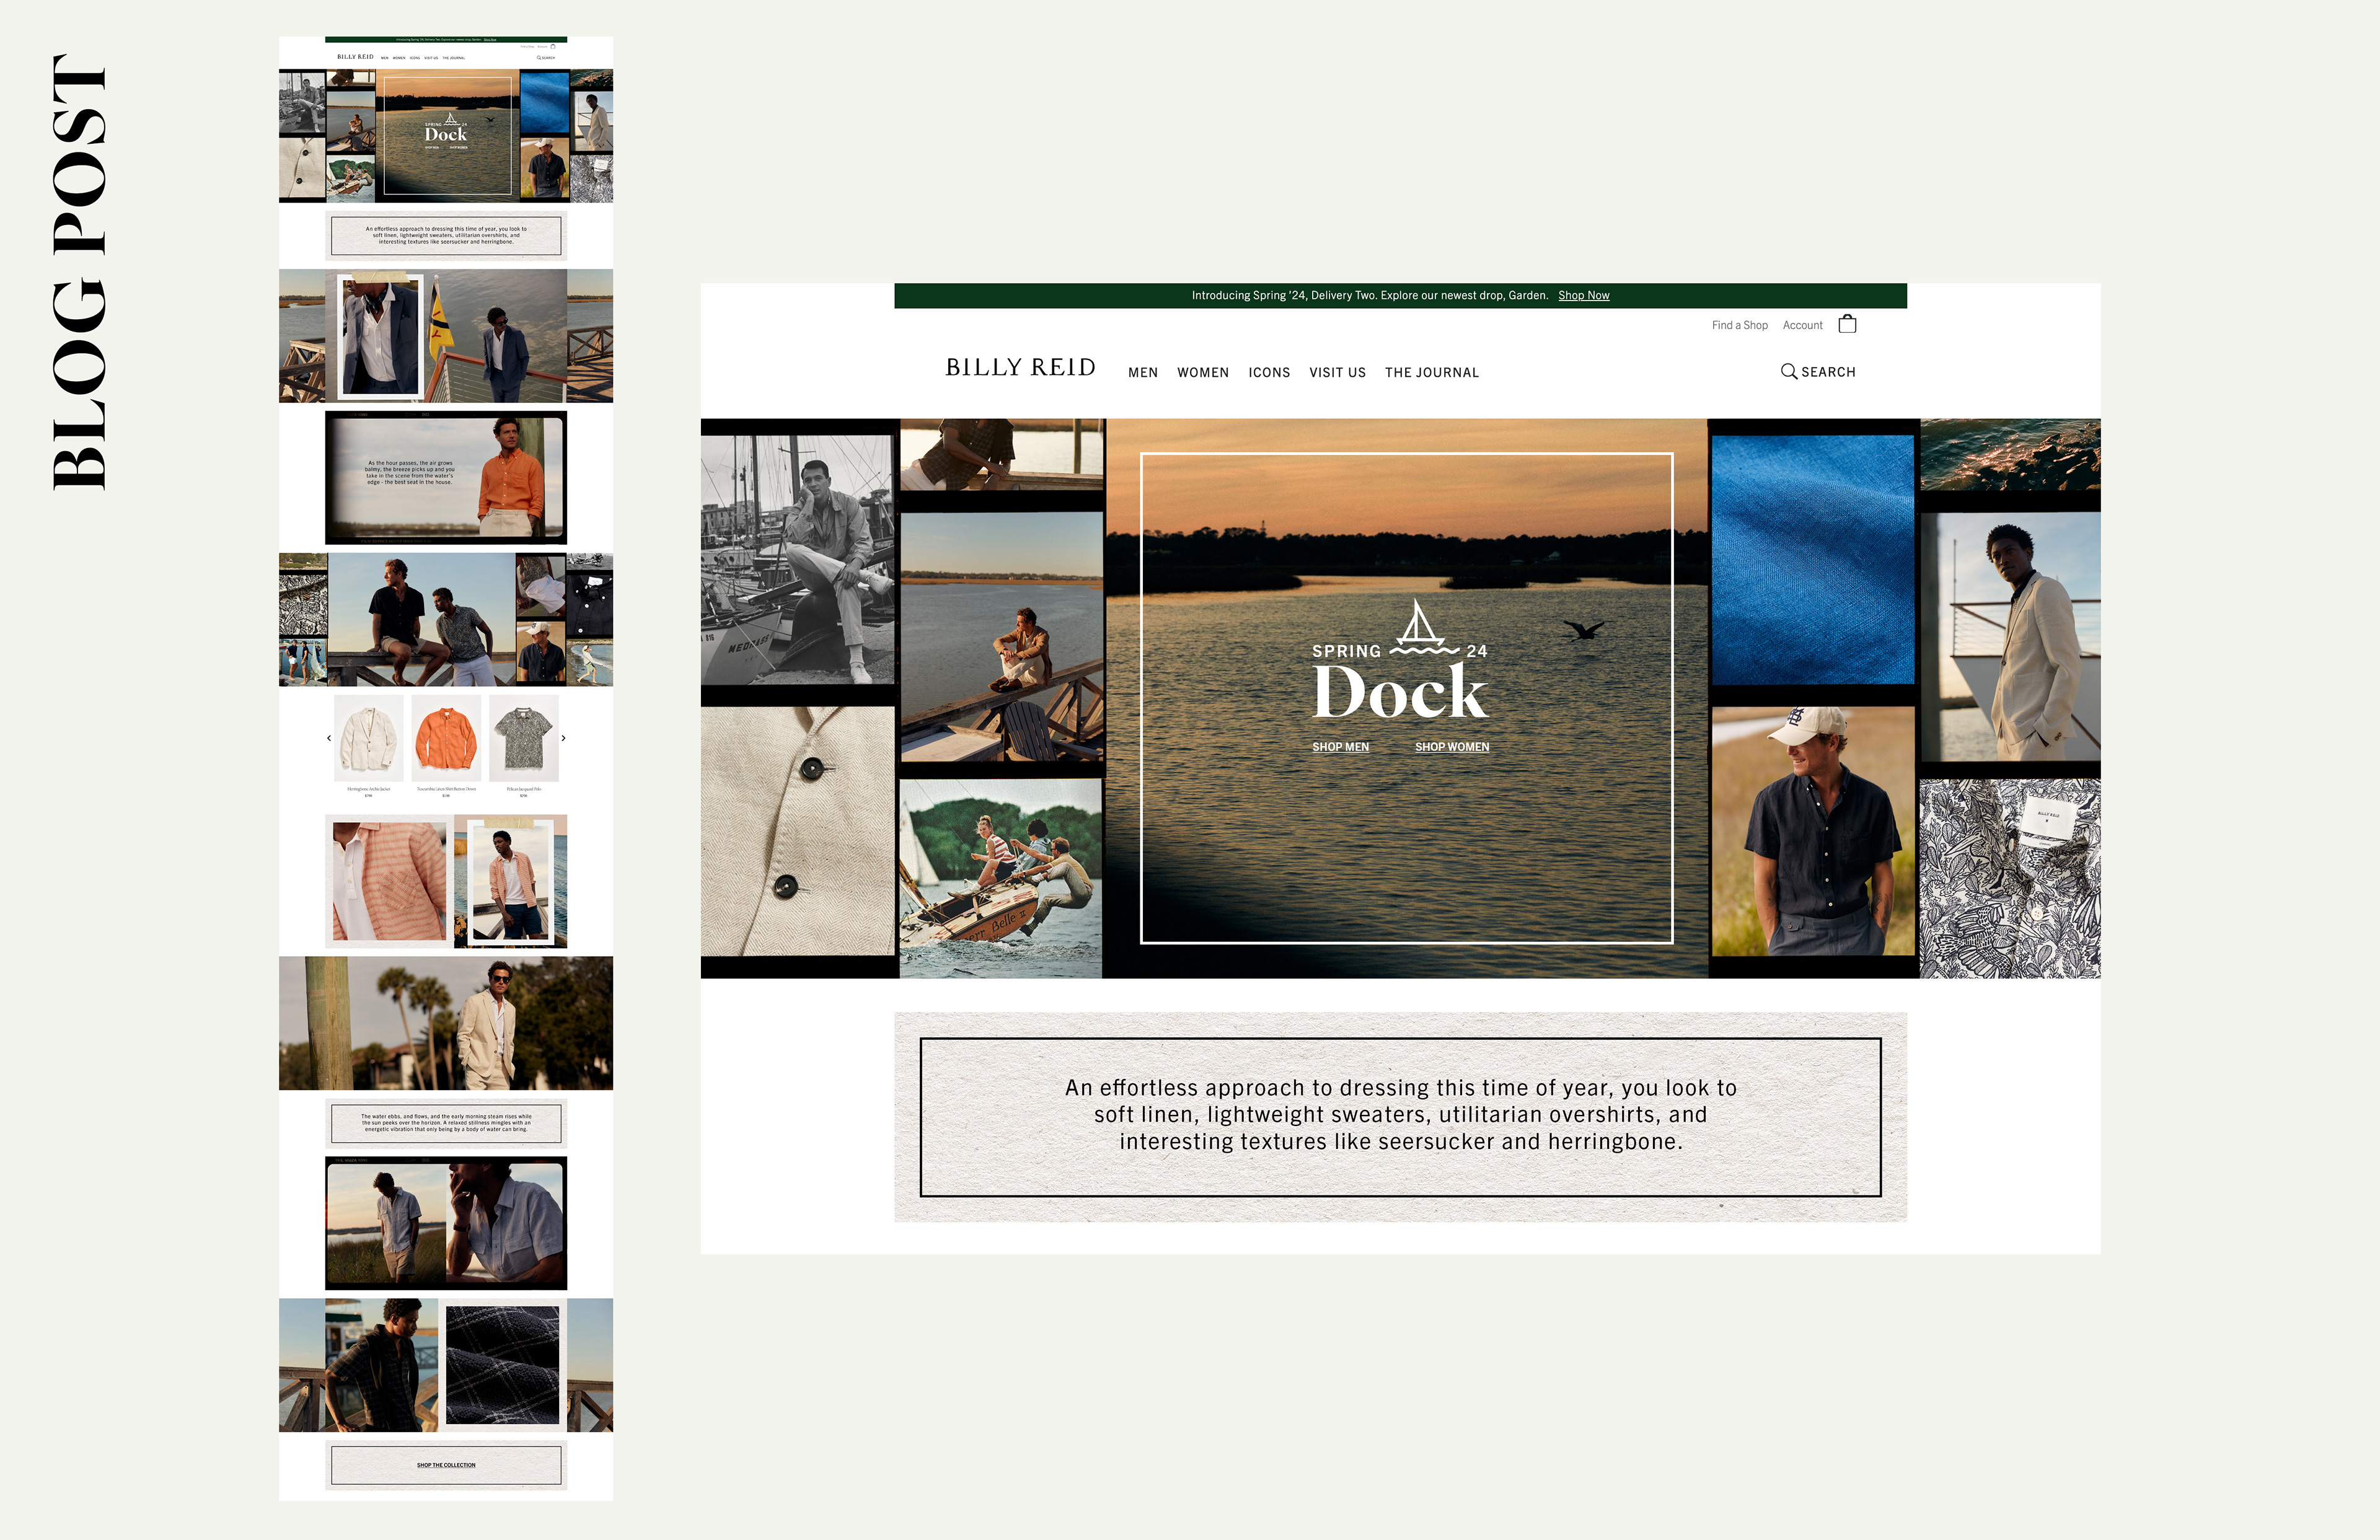
Task: Select the orange linen shirt product thumbnail
Action: coord(446,738)
